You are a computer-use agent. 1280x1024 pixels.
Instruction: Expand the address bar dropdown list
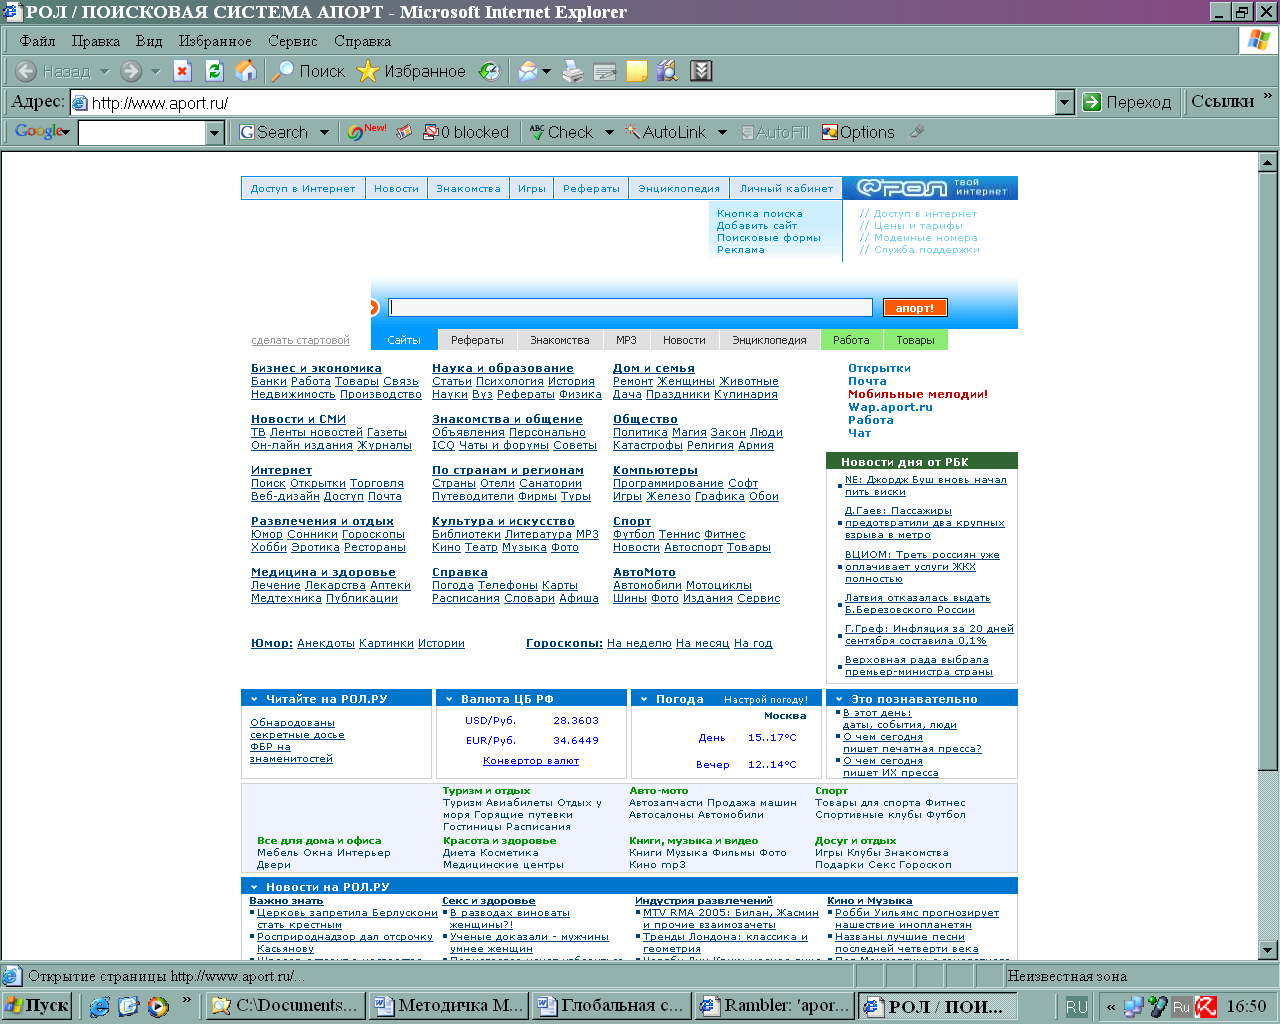tap(1065, 102)
